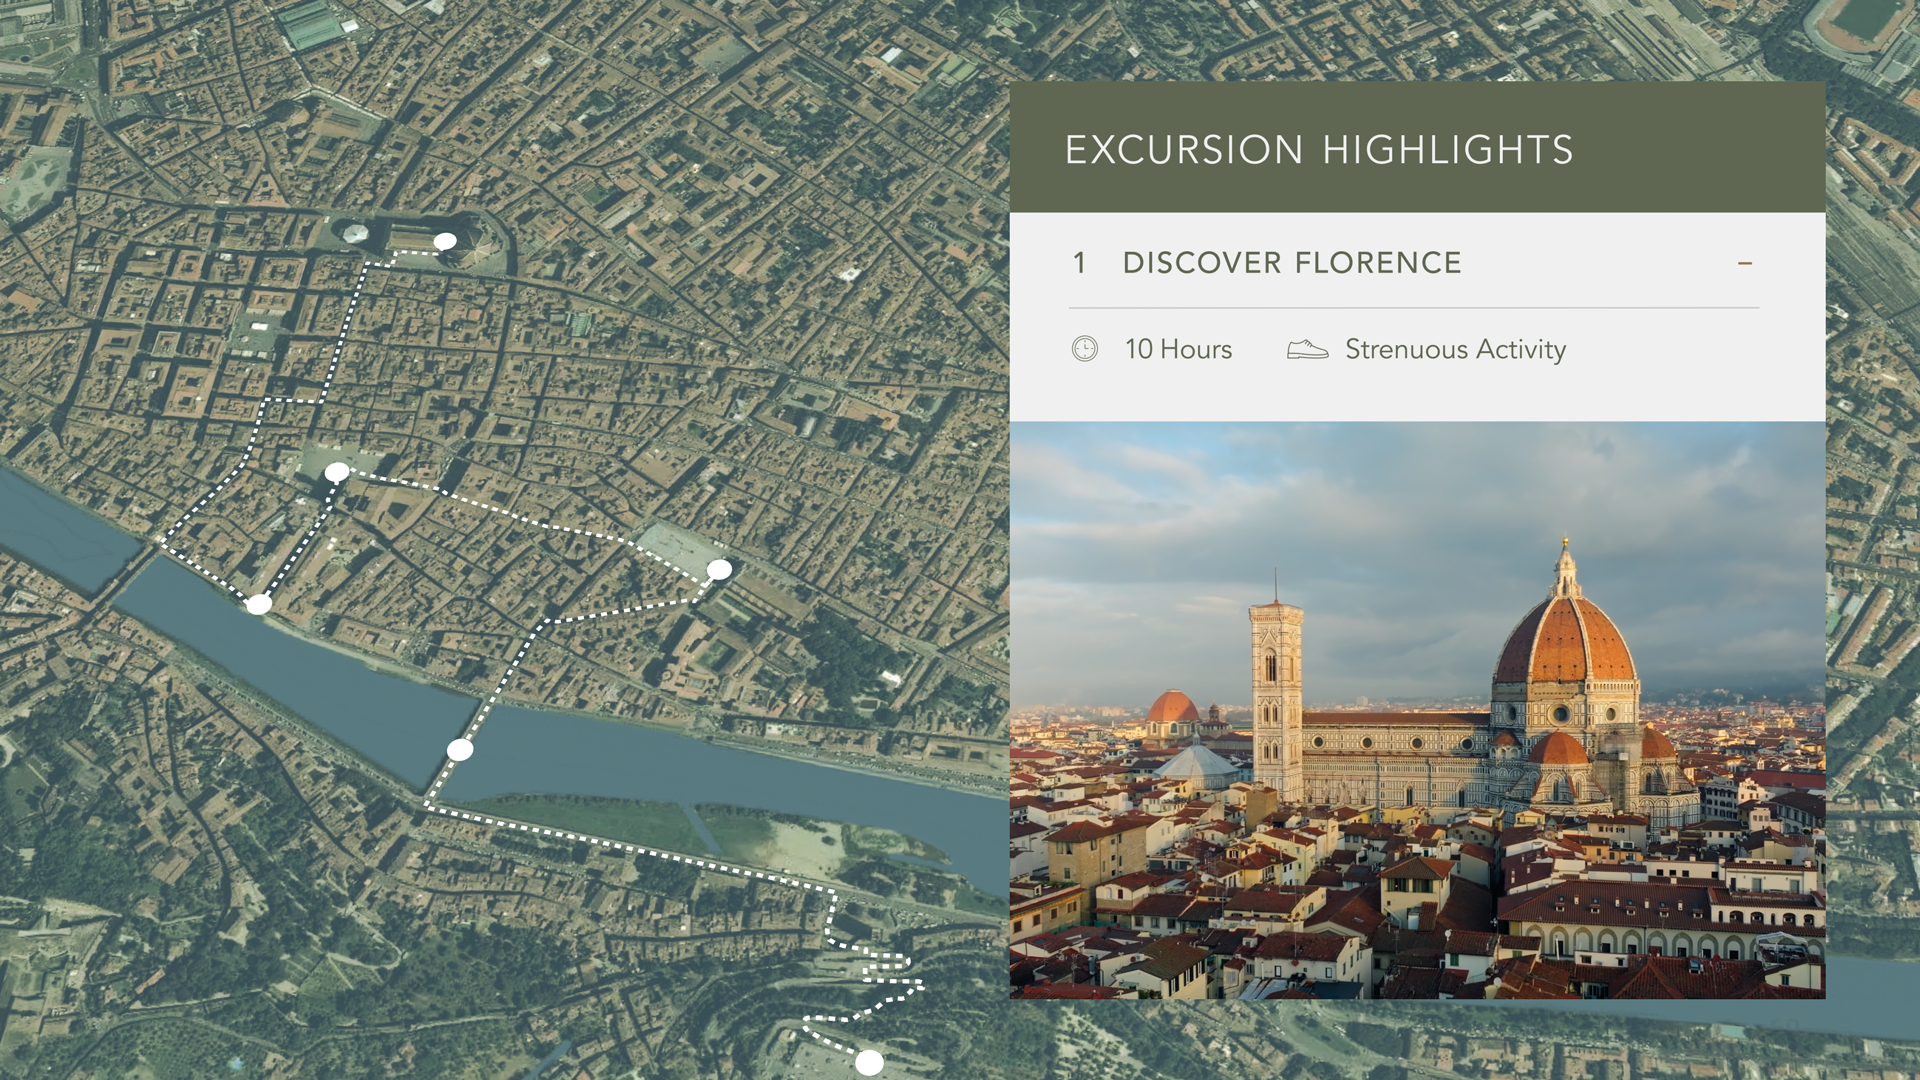Click the number 1 excursion index
The image size is (1920, 1080).
(x=1079, y=263)
